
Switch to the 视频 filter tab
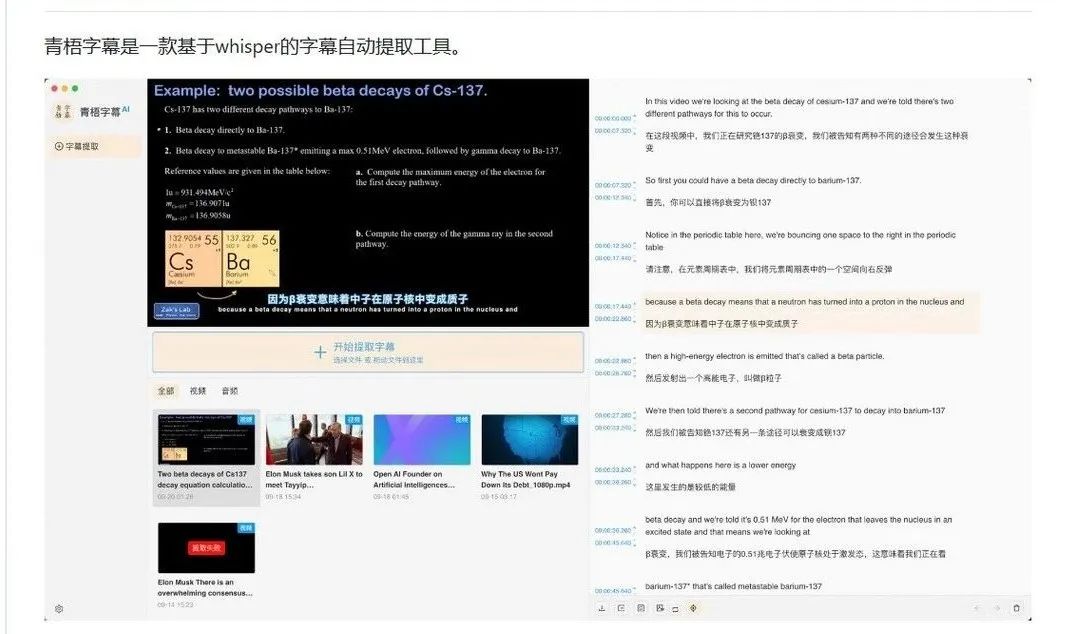198,391
